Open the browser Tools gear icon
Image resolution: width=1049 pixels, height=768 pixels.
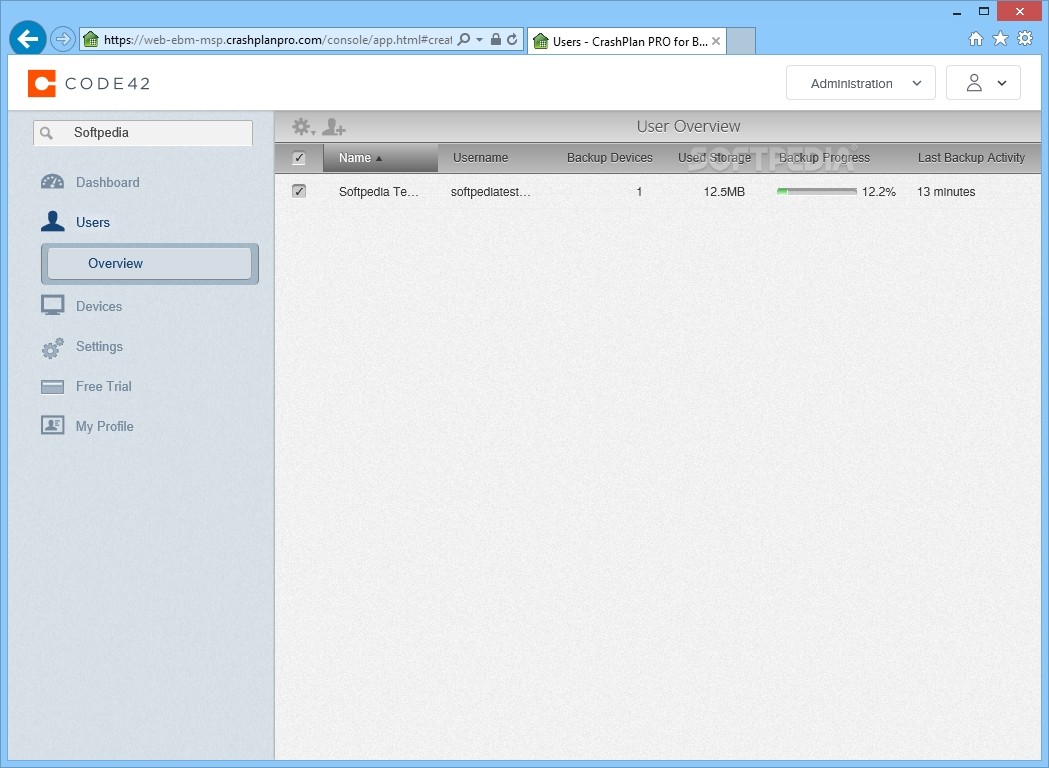pos(1025,39)
